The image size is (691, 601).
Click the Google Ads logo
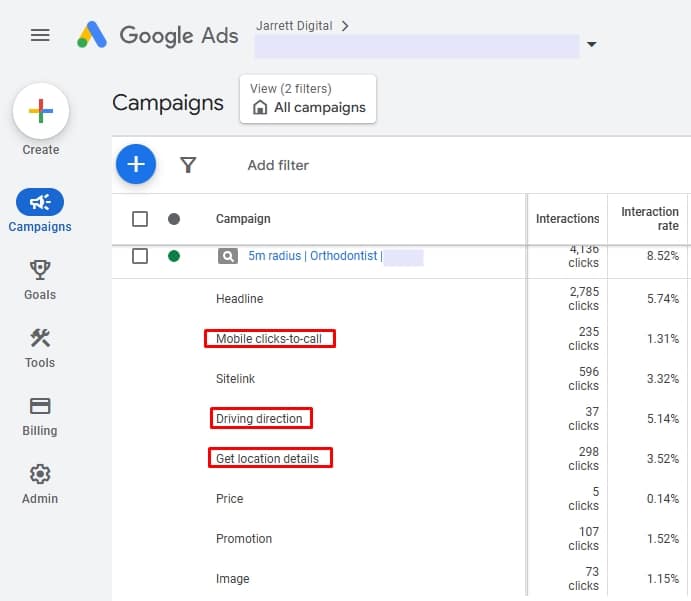point(93,35)
